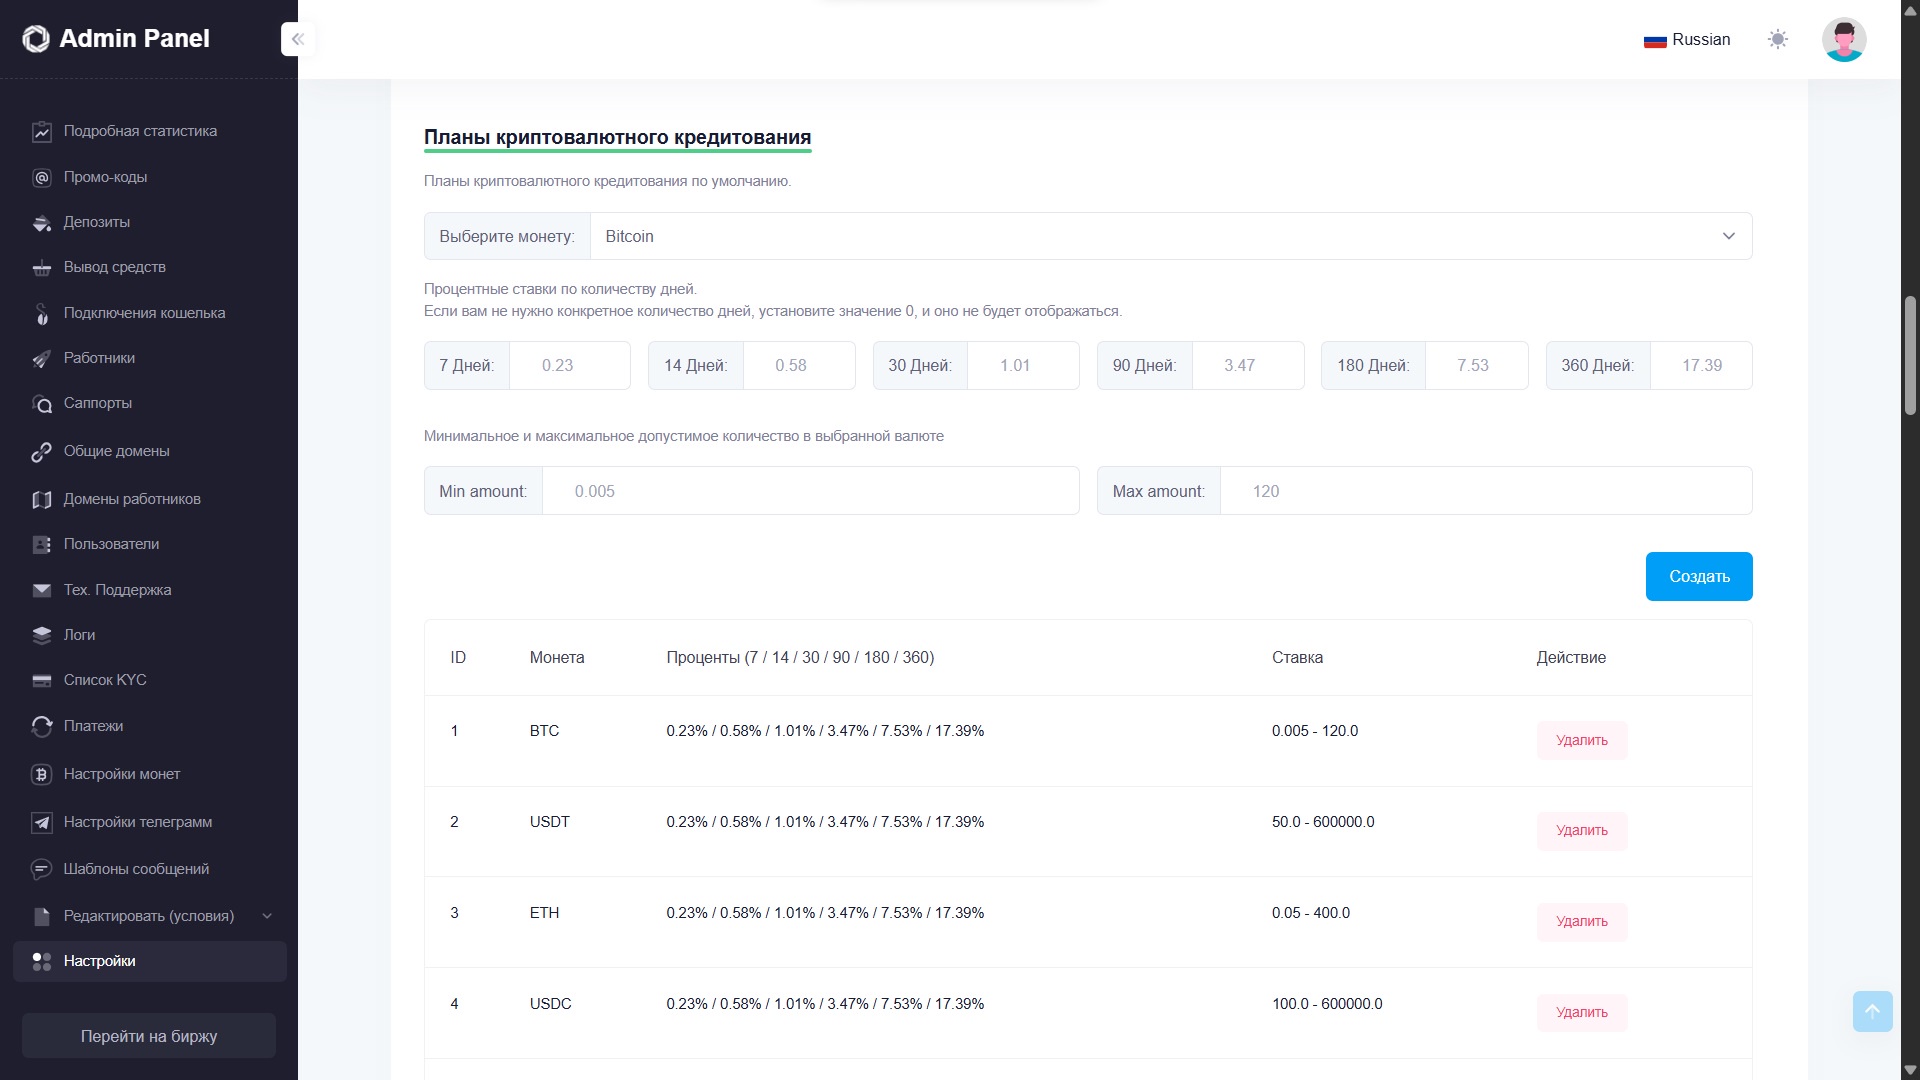Click the Coin settings bitcoin icon

[x=41, y=775]
